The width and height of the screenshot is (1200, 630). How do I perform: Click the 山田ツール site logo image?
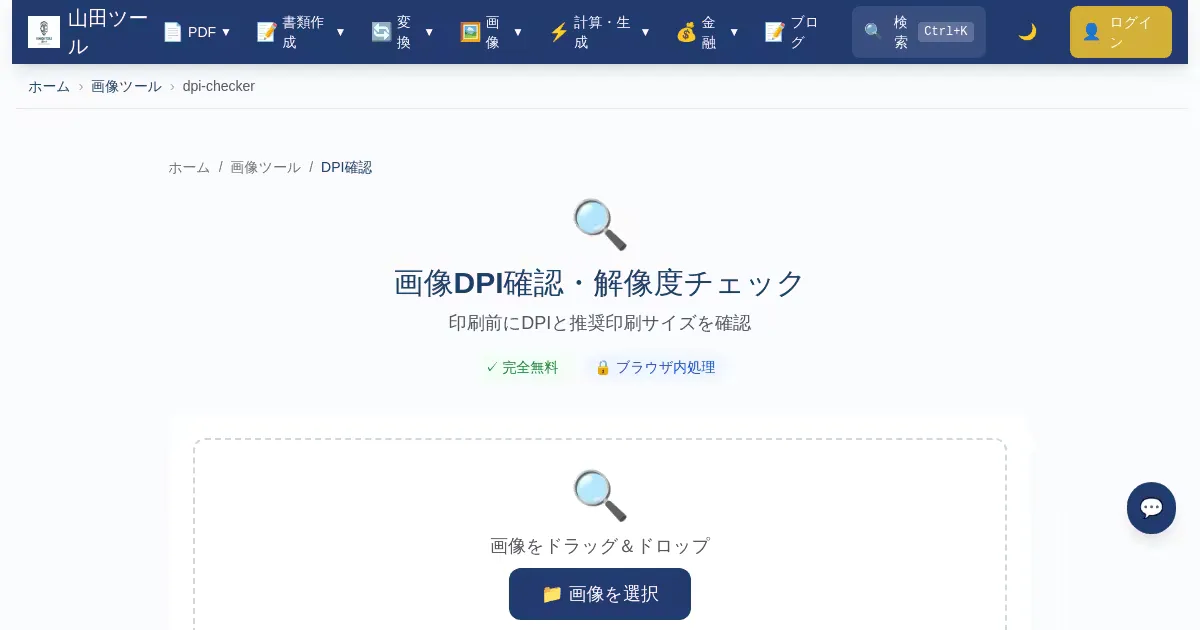point(44,32)
